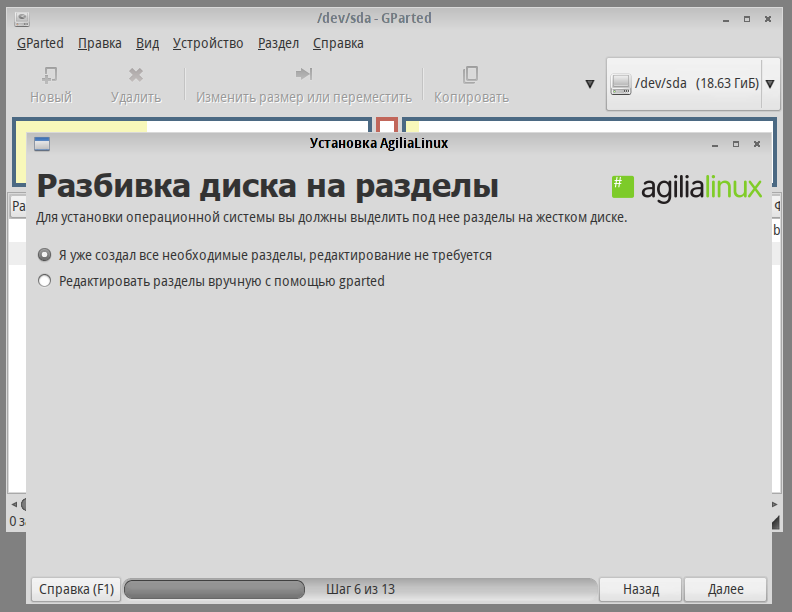Click the Изменить размер или переместить toolbar icon
The height and width of the screenshot is (612, 792).
[x=304, y=74]
